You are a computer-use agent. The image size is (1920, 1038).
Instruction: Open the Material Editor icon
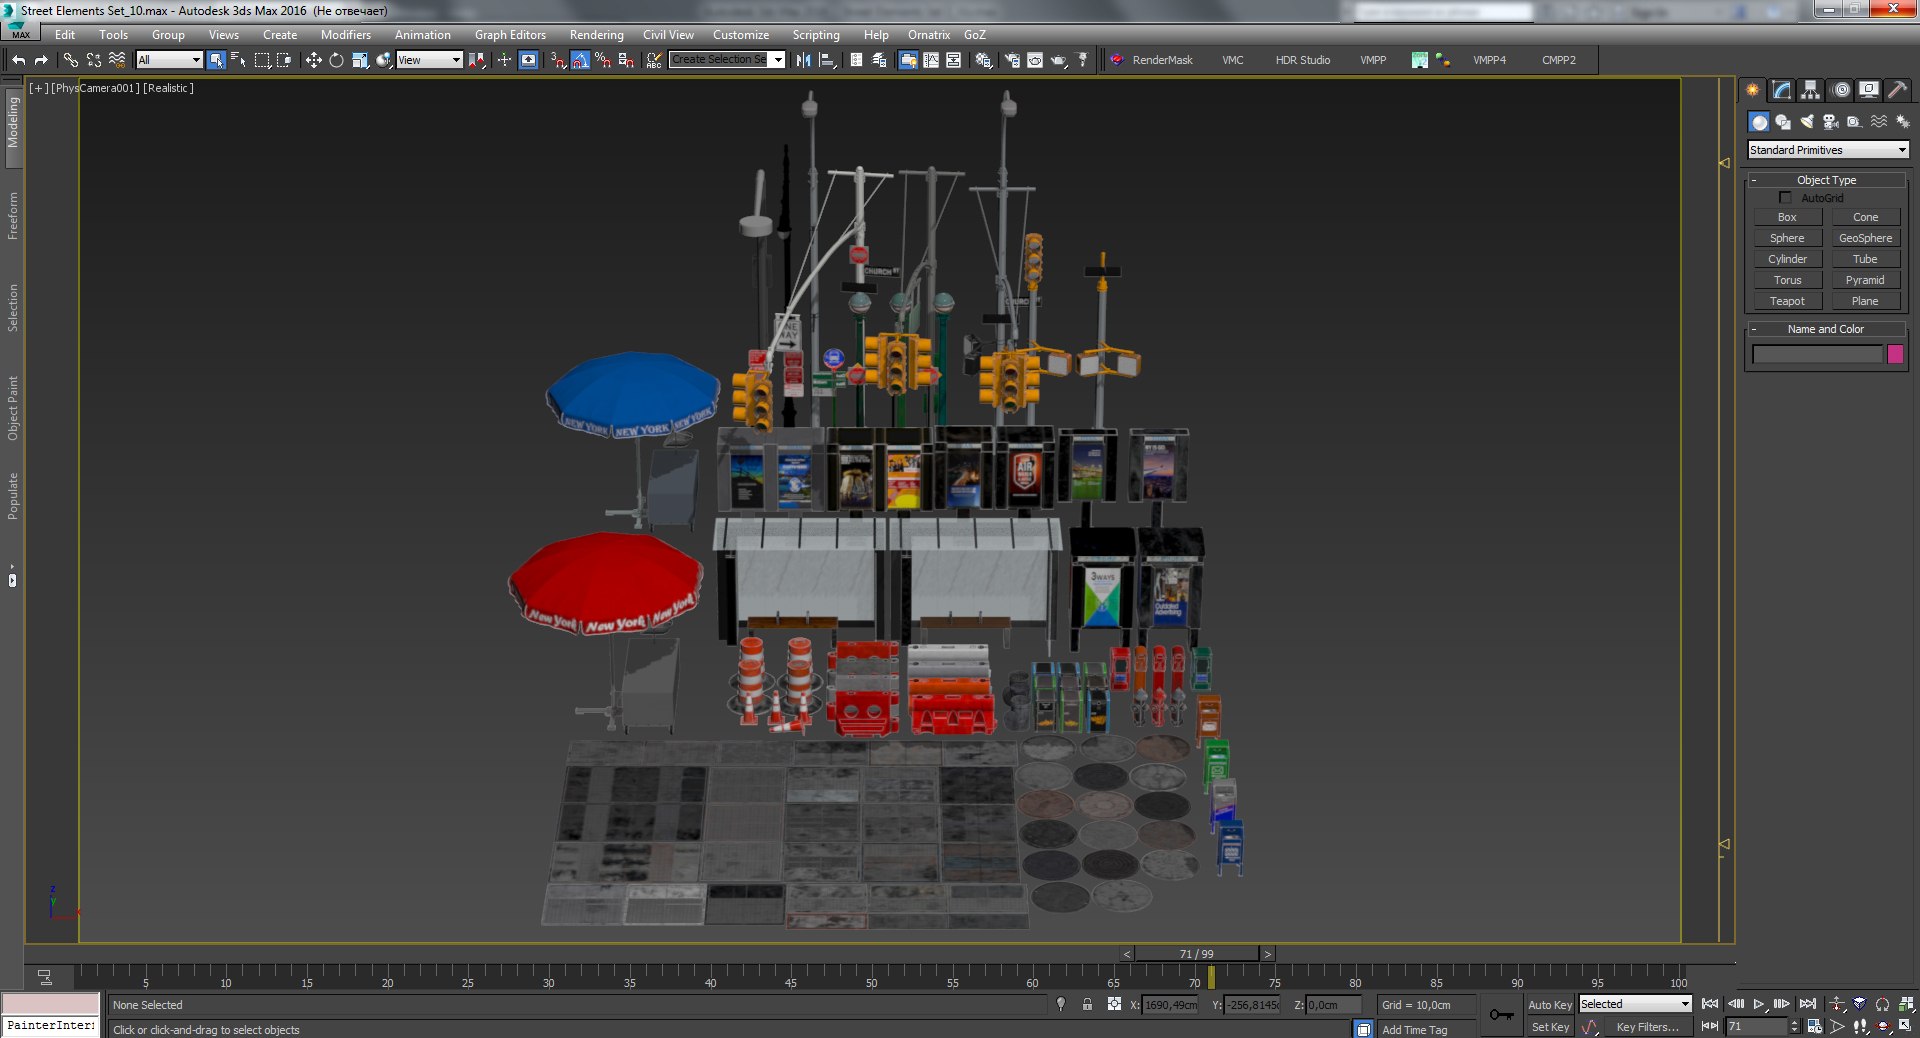(x=984, y=60)
